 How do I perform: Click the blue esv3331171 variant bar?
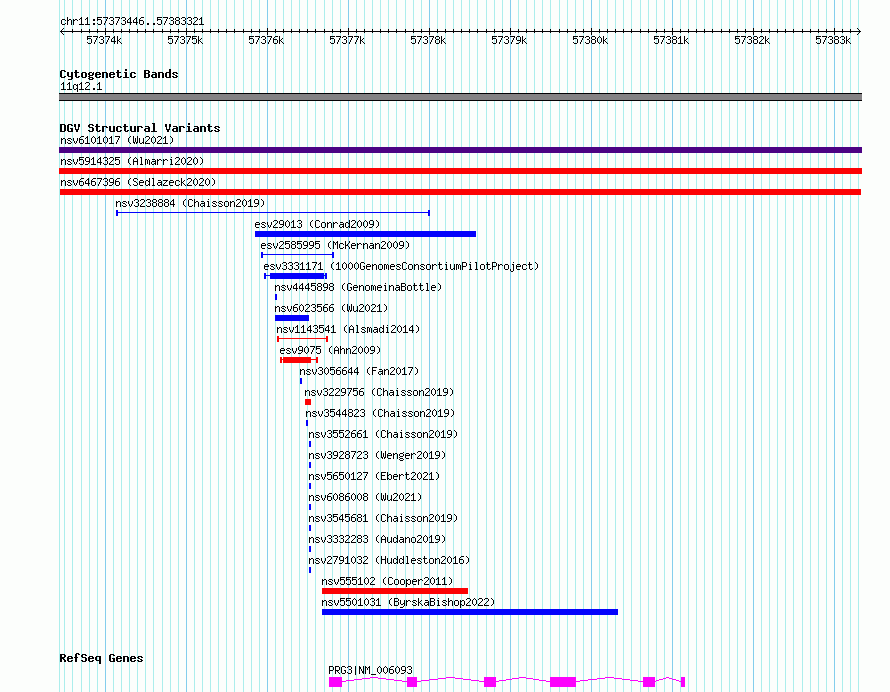tap(296, 276)
